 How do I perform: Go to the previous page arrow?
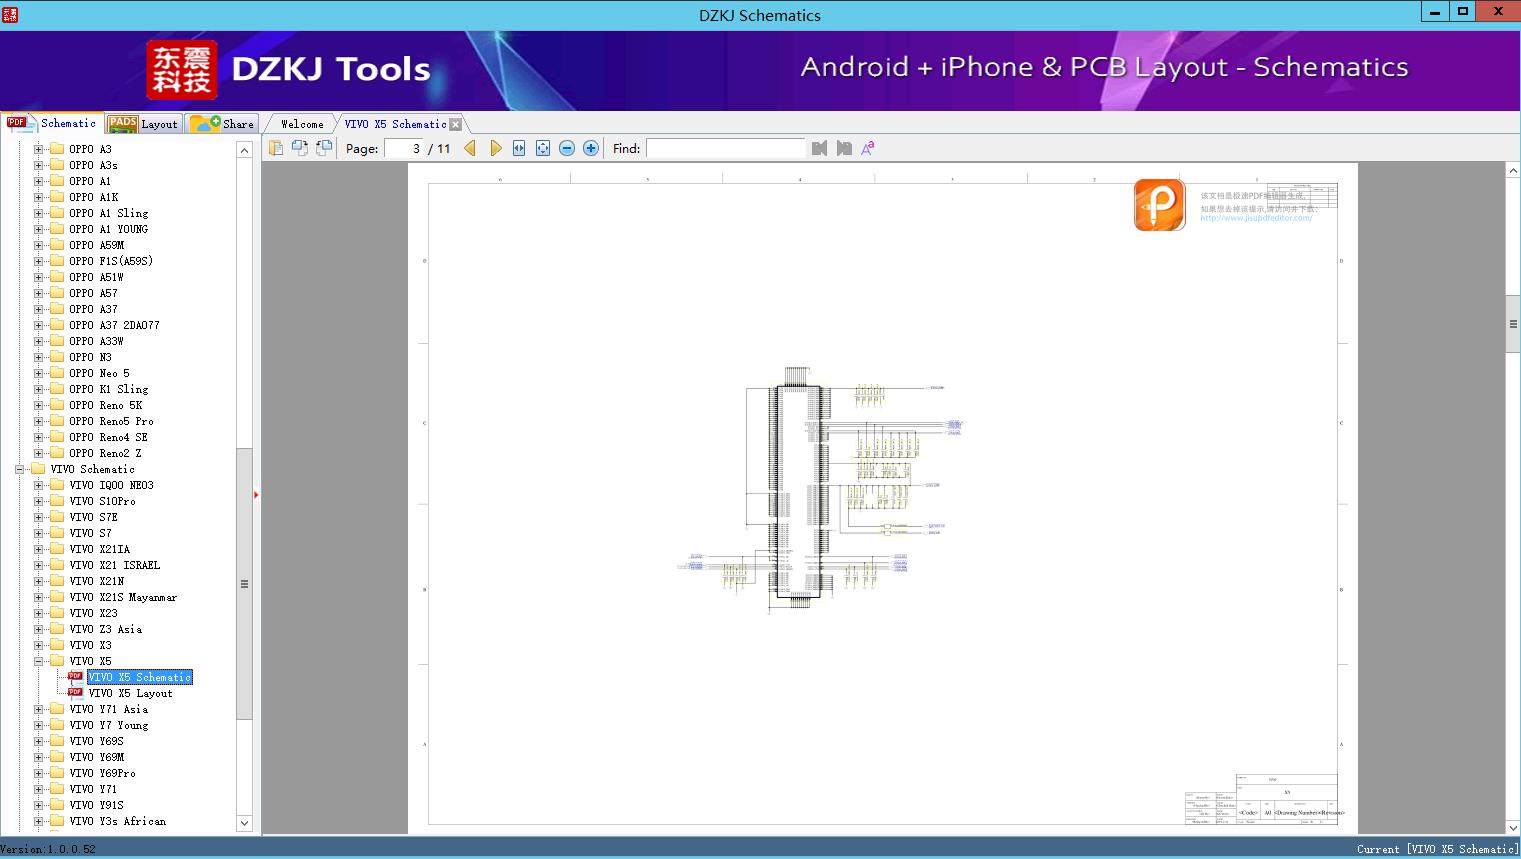tap(470, 148)
